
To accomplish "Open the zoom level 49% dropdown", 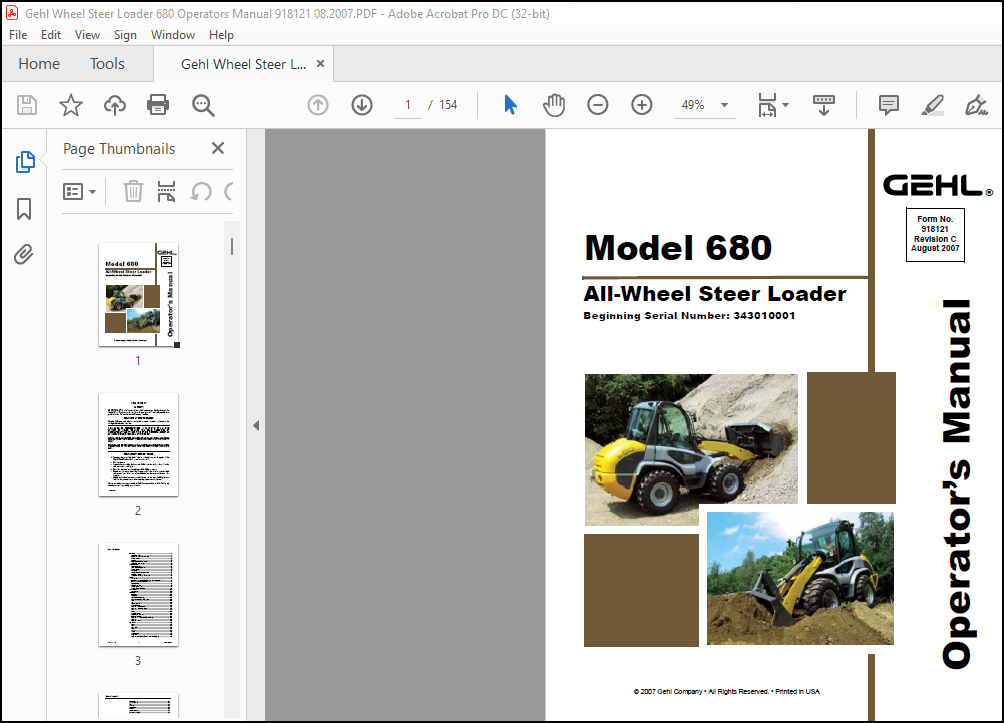I will point(724,105).
